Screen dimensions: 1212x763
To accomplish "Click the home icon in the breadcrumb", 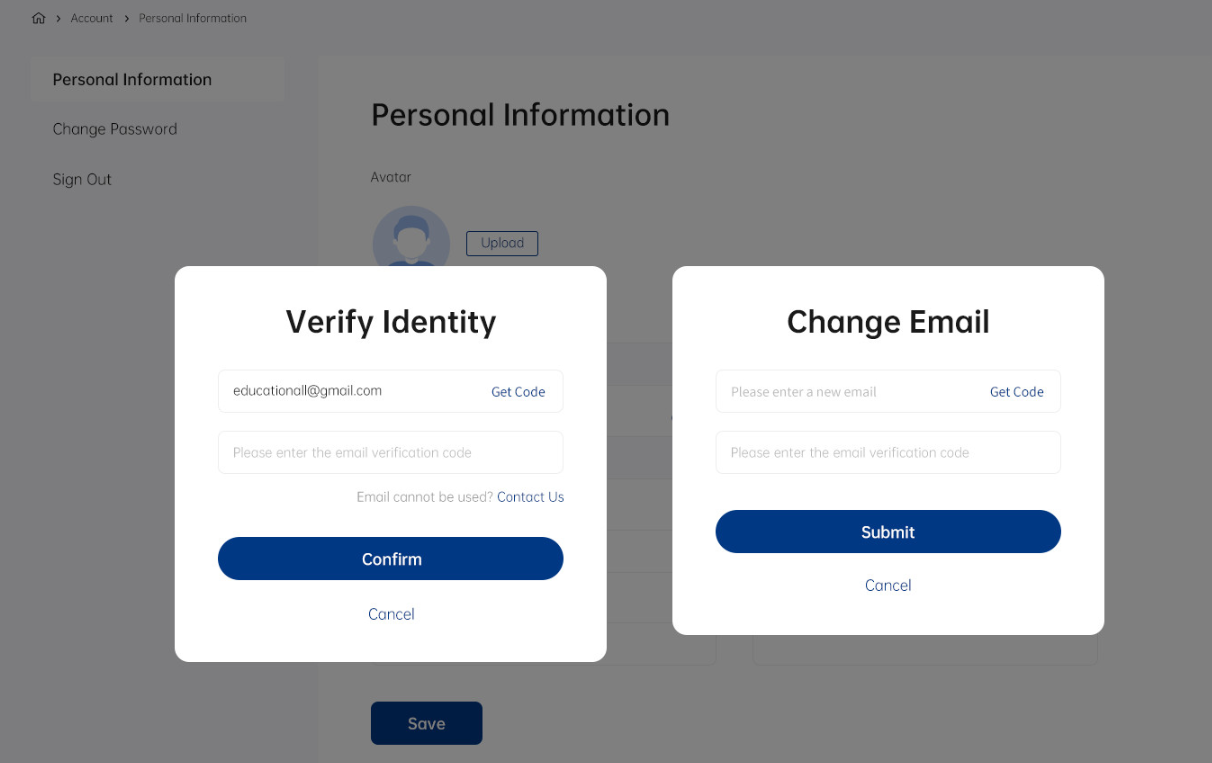I will (39, 18).
